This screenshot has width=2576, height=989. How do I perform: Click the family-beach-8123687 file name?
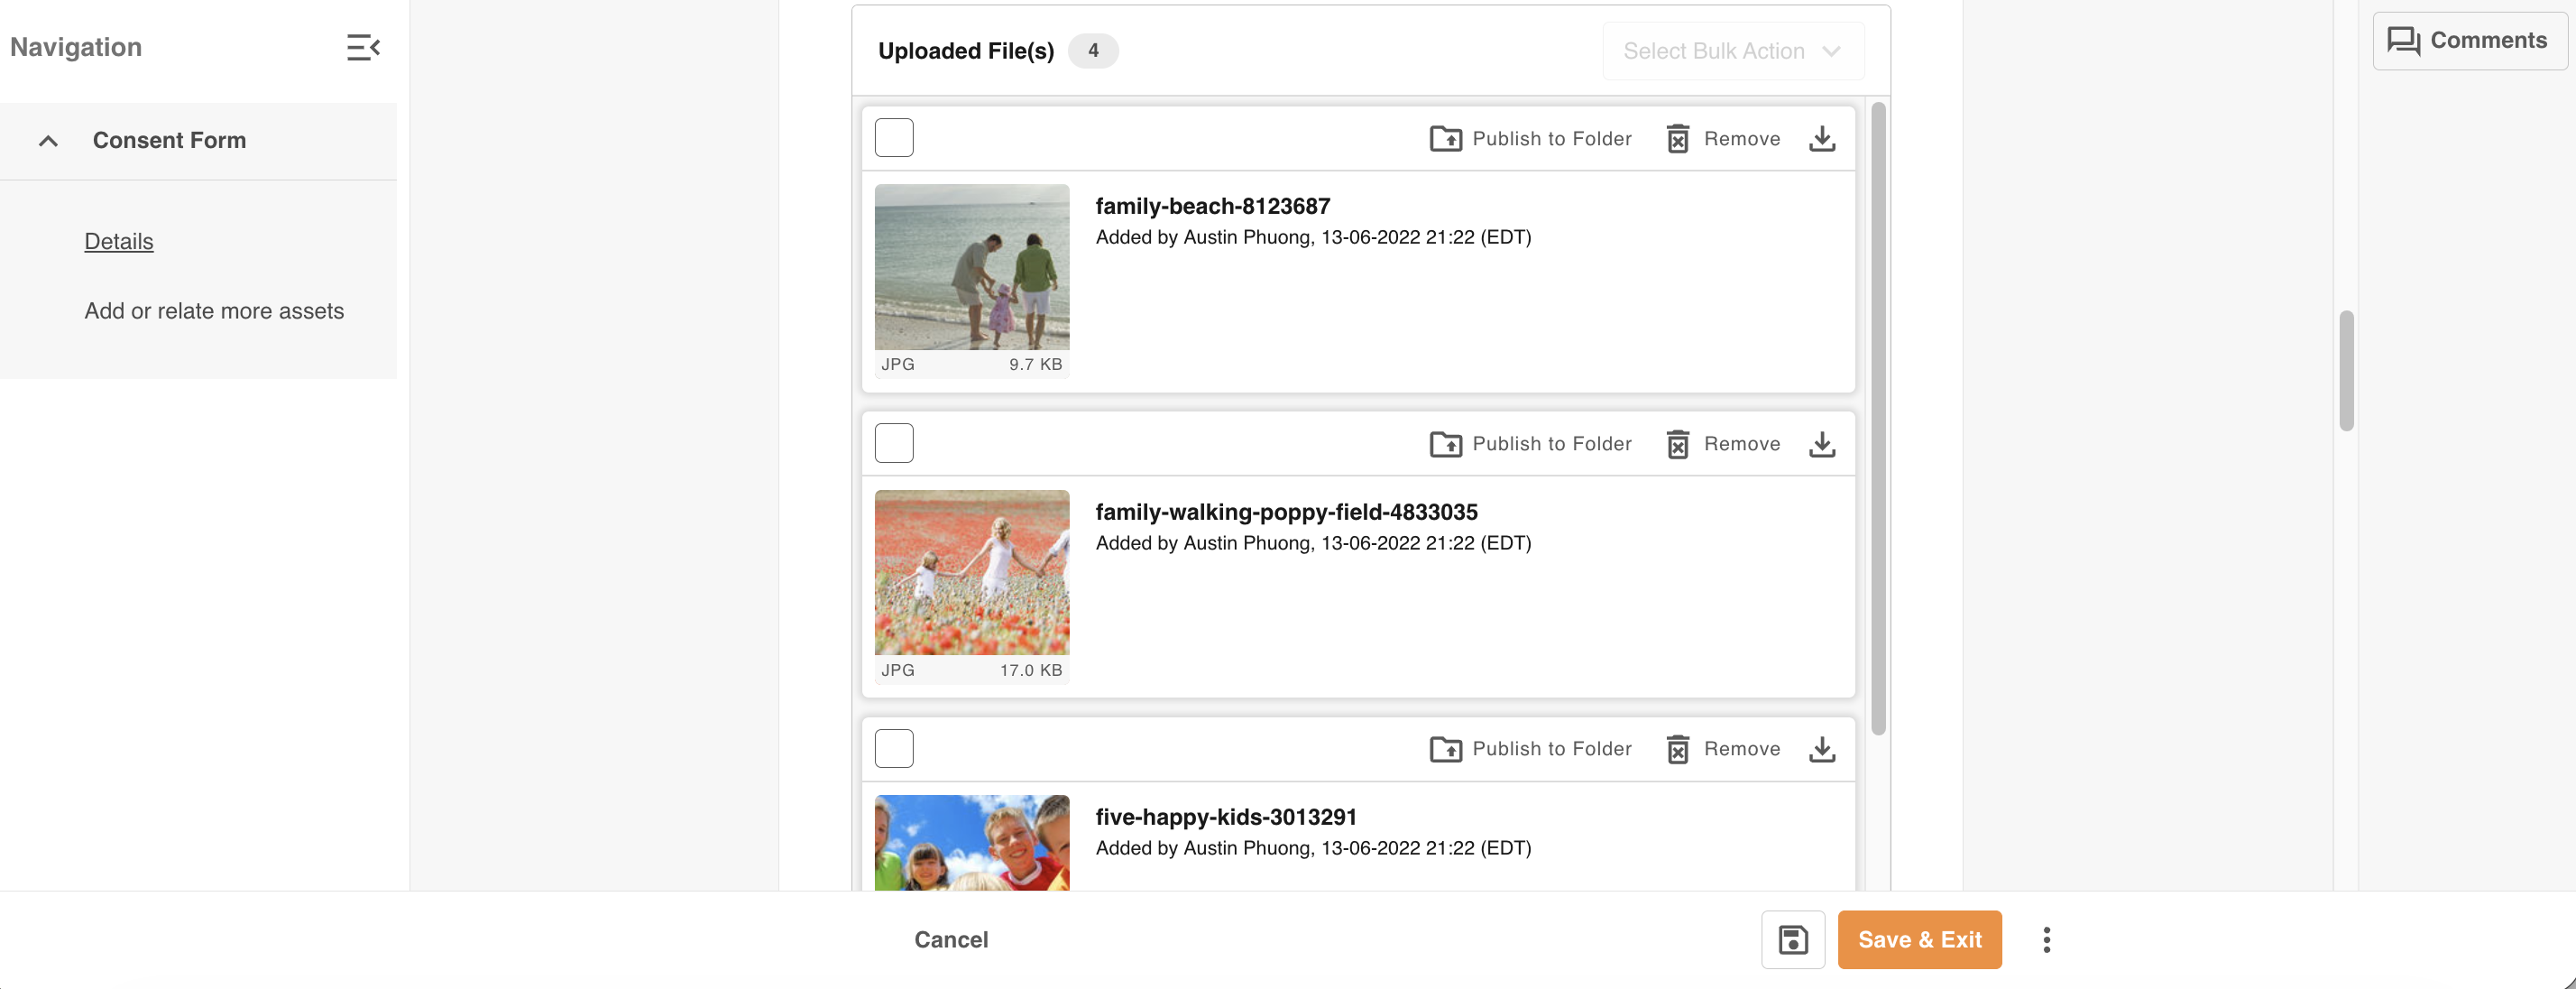[1213, 206]
